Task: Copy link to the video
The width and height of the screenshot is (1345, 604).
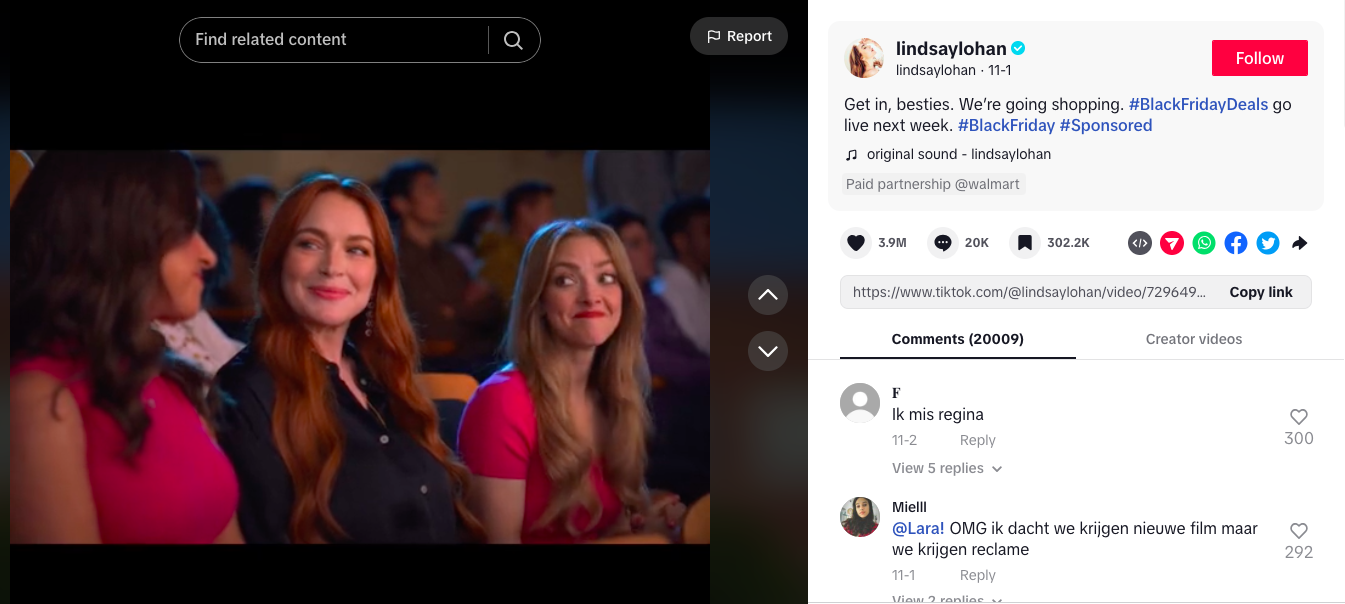Action: pos(1260,292)
